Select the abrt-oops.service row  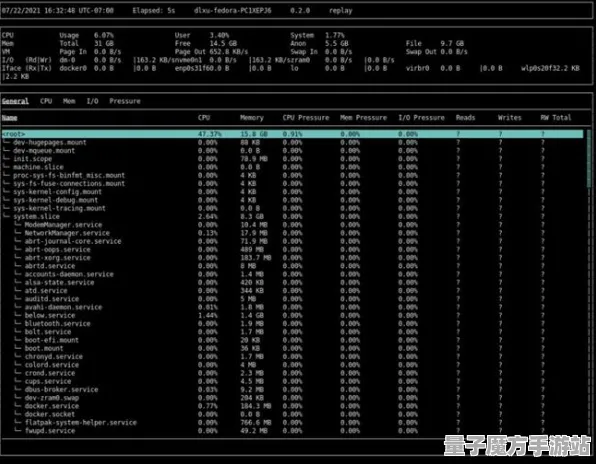292,250
